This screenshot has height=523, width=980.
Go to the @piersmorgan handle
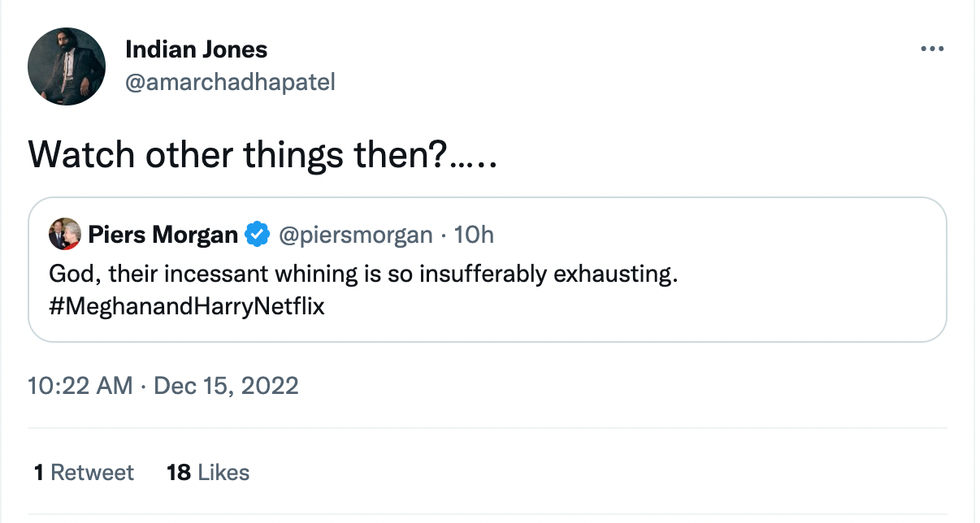pos(357,235)
